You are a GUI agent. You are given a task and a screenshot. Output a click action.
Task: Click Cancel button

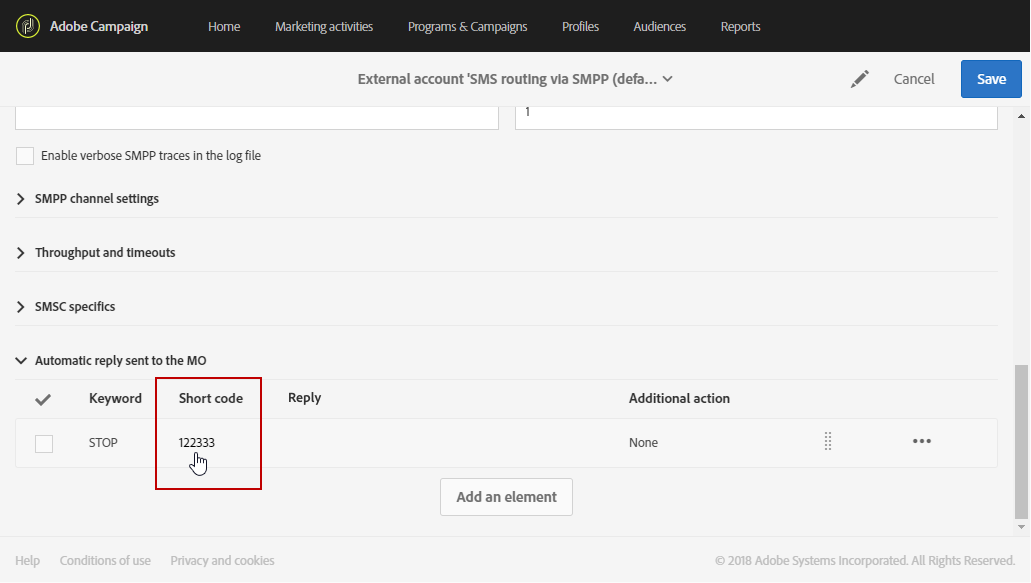914,79
